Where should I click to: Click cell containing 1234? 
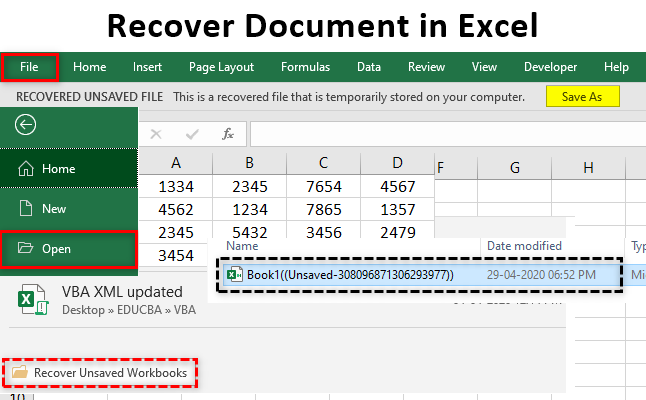pos(250,210)
